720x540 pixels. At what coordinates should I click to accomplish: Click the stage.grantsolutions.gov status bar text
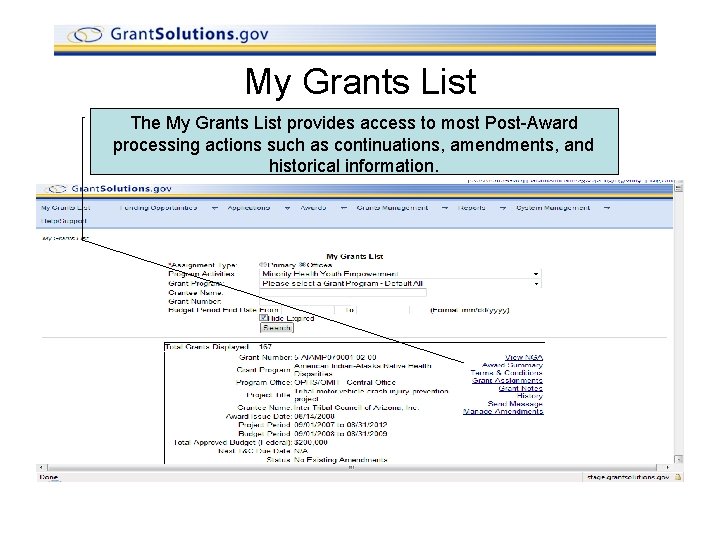(x=628, y=477)
